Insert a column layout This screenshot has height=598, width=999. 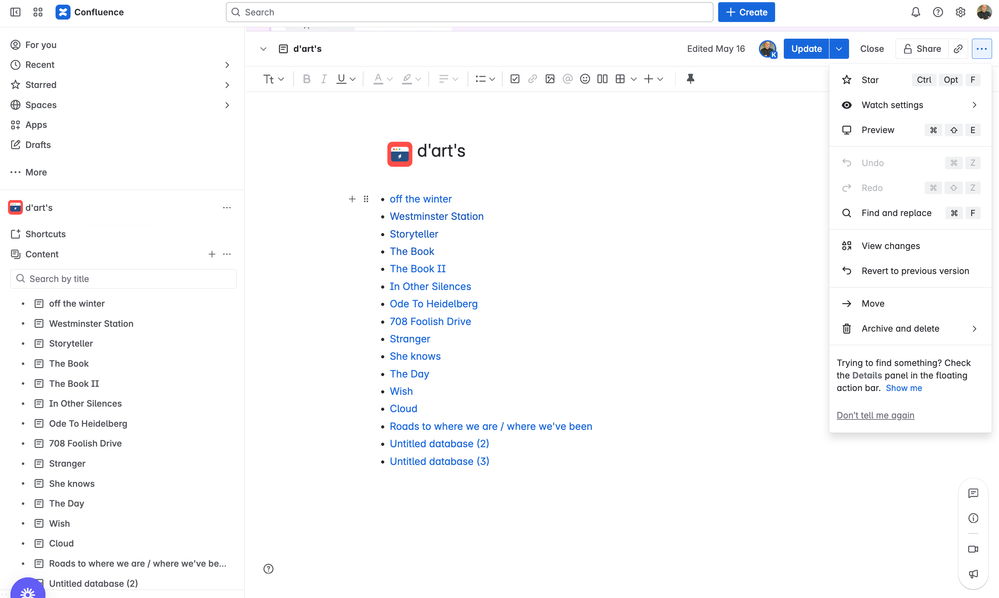click(602, 79)
